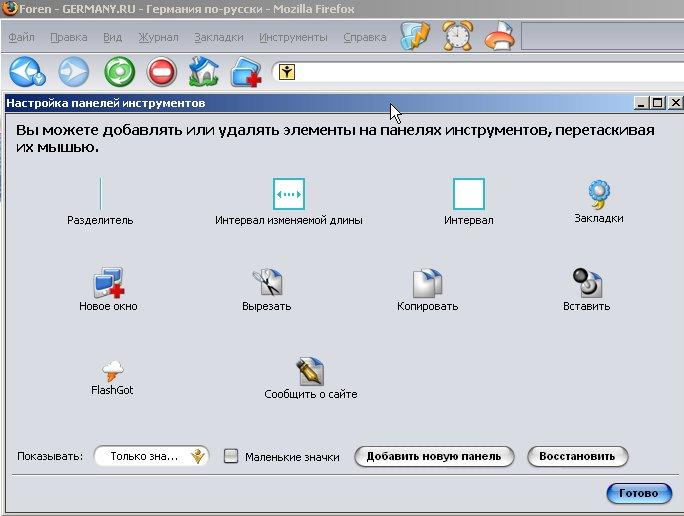Open the Вид menu
The image size is (684, 516).
pos(112,38)
